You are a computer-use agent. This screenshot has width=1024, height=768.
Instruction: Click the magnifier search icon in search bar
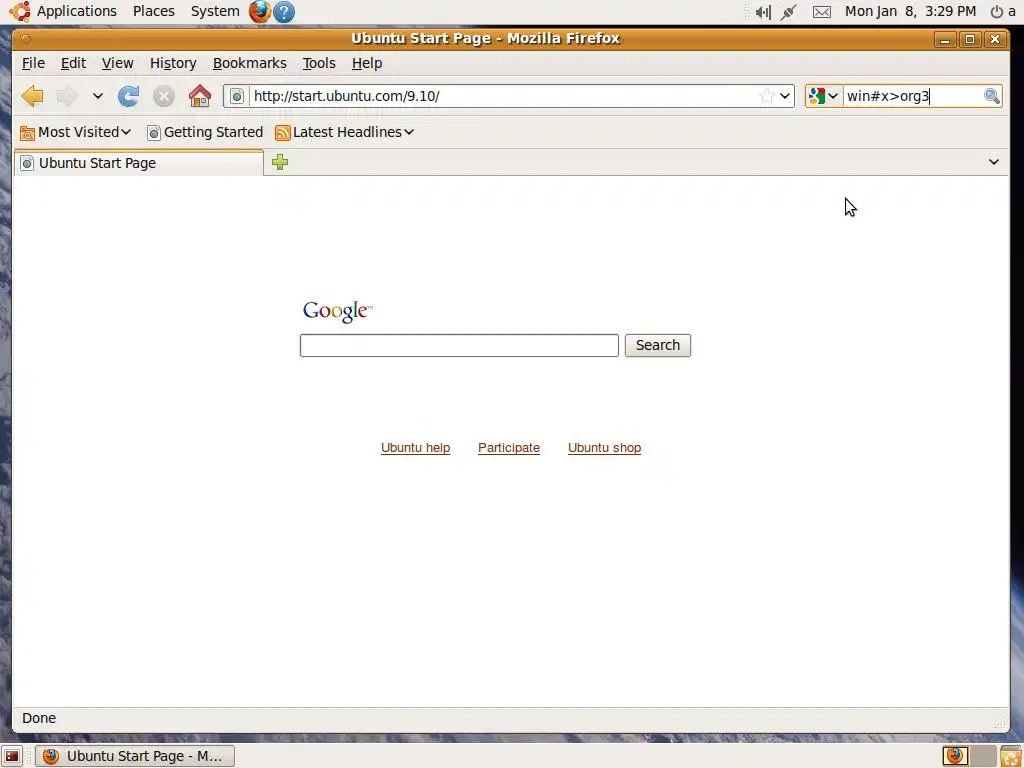click(991, 96)
